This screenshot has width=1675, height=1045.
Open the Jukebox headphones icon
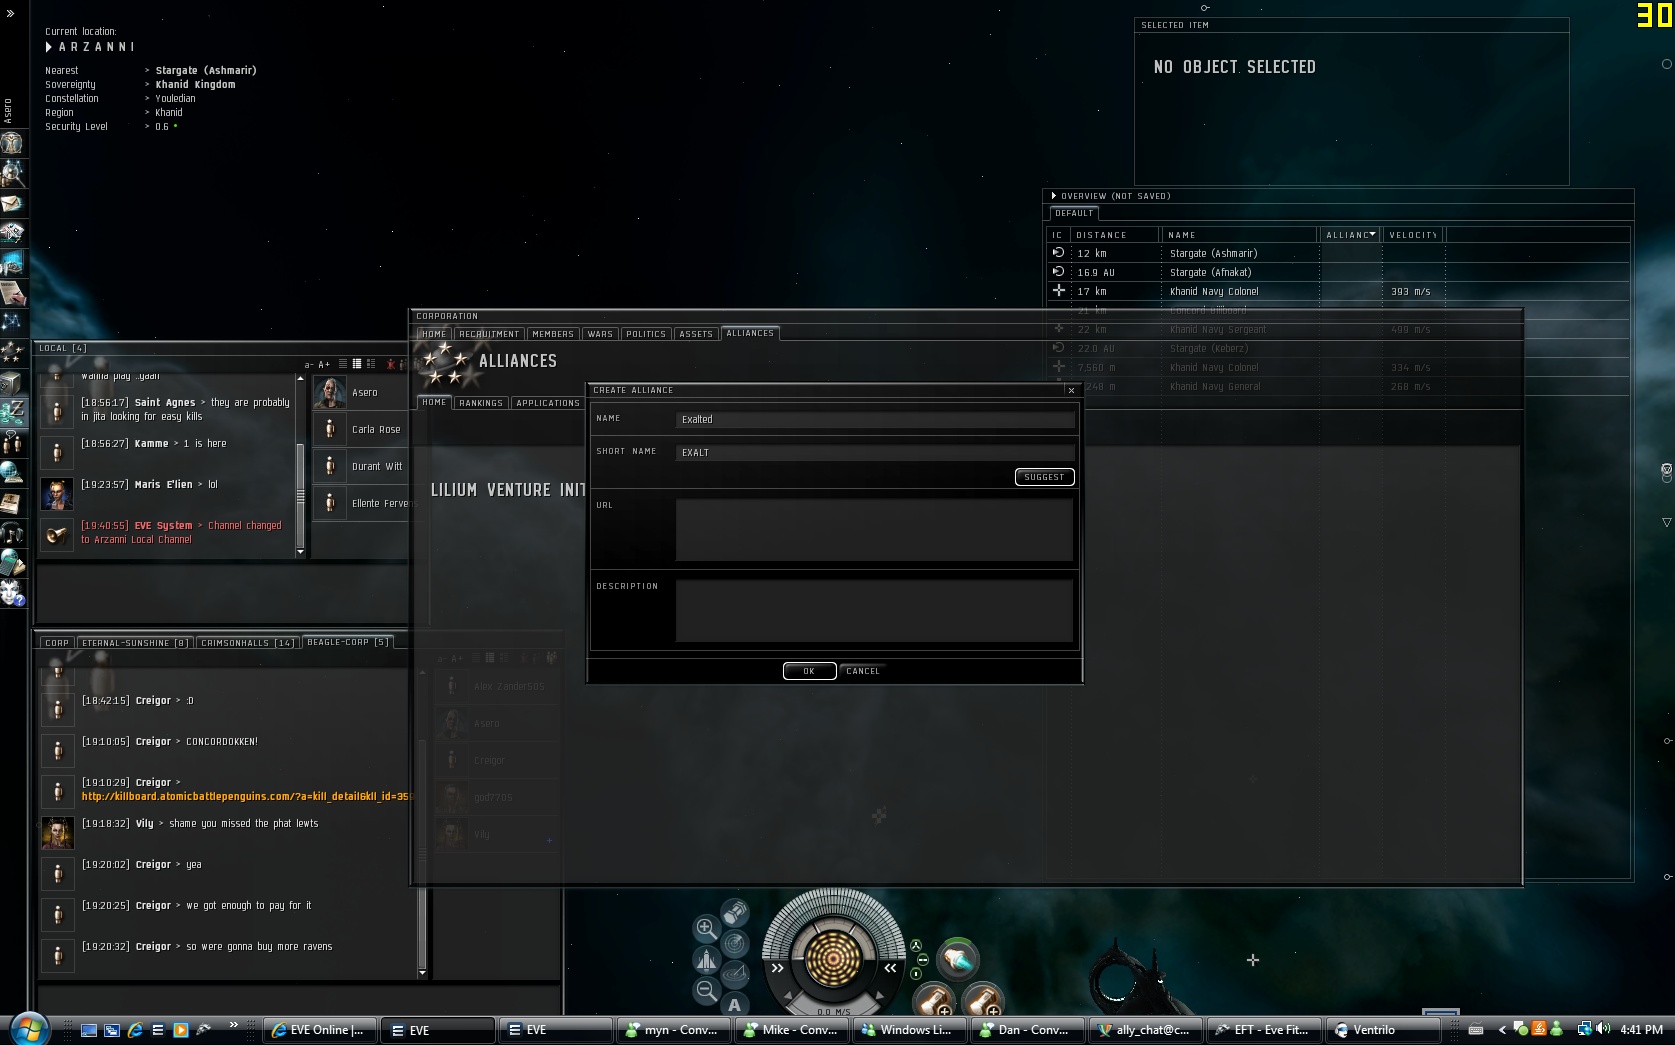[x=12, y=531]
